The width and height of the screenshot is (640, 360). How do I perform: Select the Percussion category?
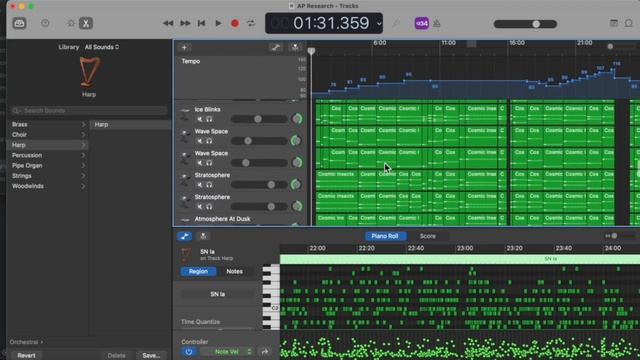tap(27, 155)
